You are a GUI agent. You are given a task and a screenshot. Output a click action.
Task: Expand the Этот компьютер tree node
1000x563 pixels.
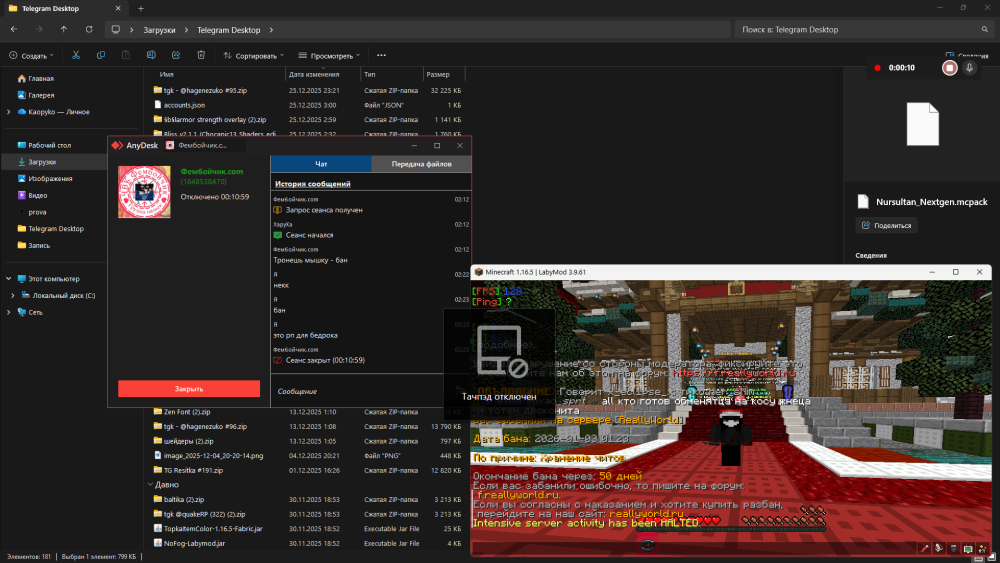coord(8,279)
